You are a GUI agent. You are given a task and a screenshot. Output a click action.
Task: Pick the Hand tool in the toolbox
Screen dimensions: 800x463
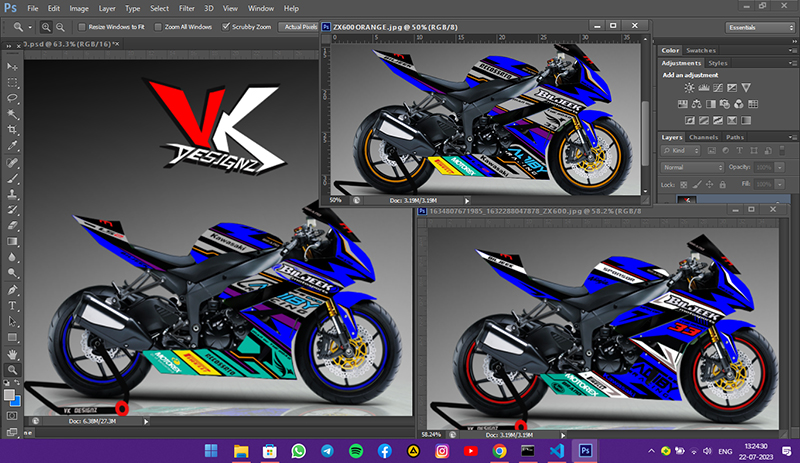click(12, 354)
